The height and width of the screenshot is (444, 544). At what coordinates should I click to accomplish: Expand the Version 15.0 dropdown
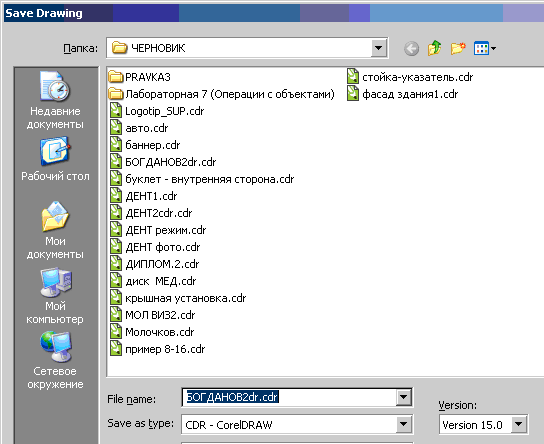pyautogui.click(x=519, y=424)
